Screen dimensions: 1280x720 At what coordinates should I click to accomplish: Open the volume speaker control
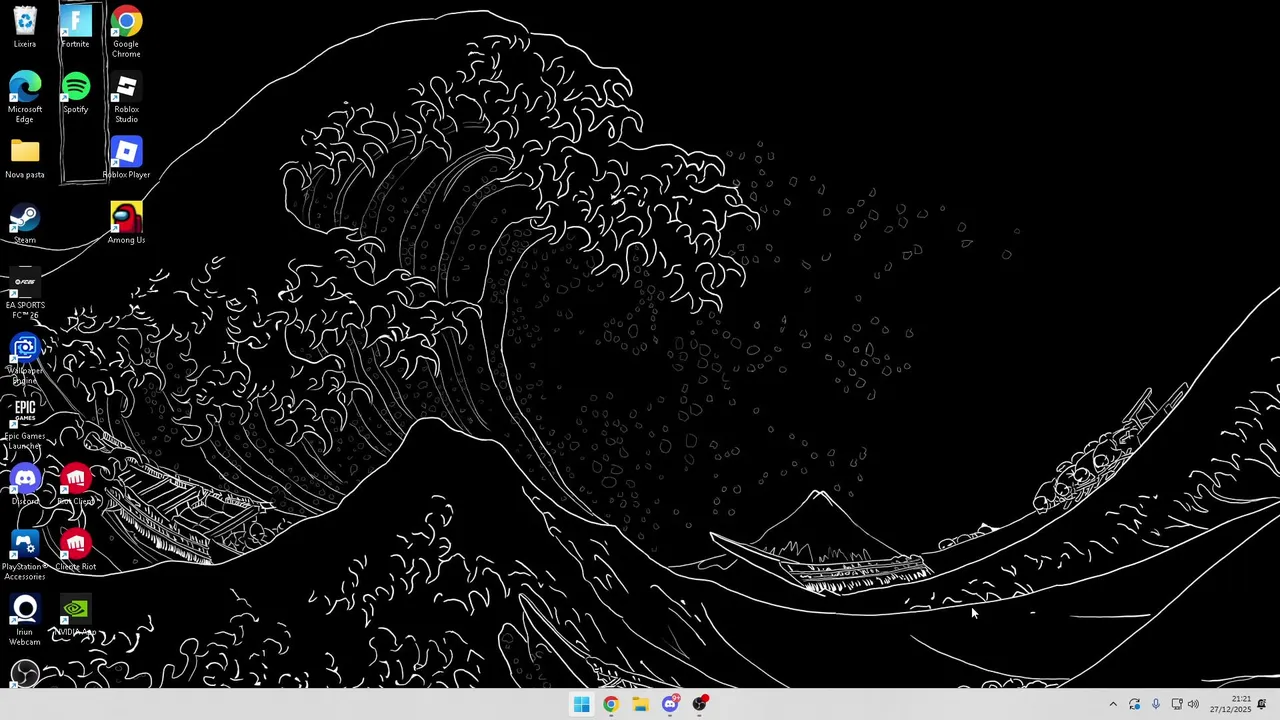pyautogui.click(x=1193, y=704)
